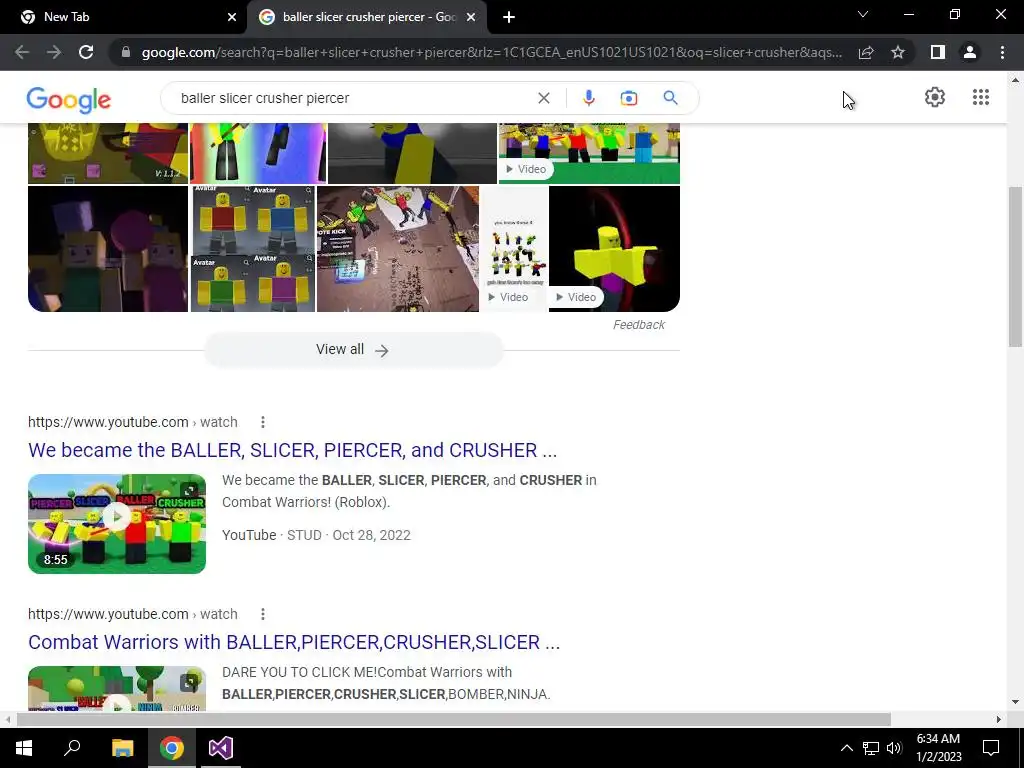Open the Windows notification center

click(x=991, y=748)
